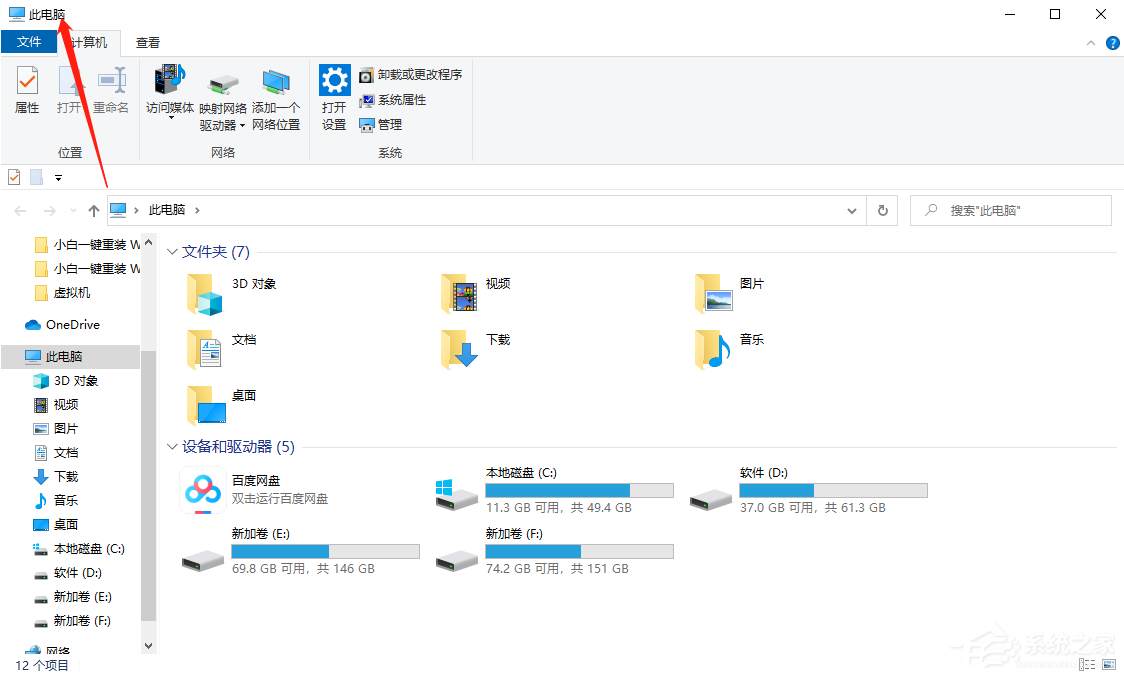Open the address bar history dropdown
This screenshot has width=1124, height=677.
851,210
